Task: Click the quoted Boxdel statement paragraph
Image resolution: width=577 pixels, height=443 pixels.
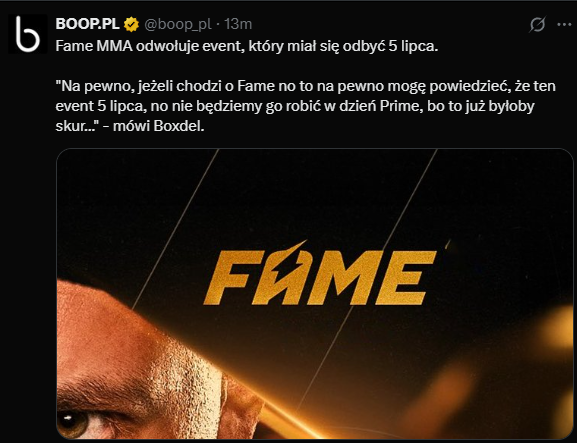Action: coord(305,106)
